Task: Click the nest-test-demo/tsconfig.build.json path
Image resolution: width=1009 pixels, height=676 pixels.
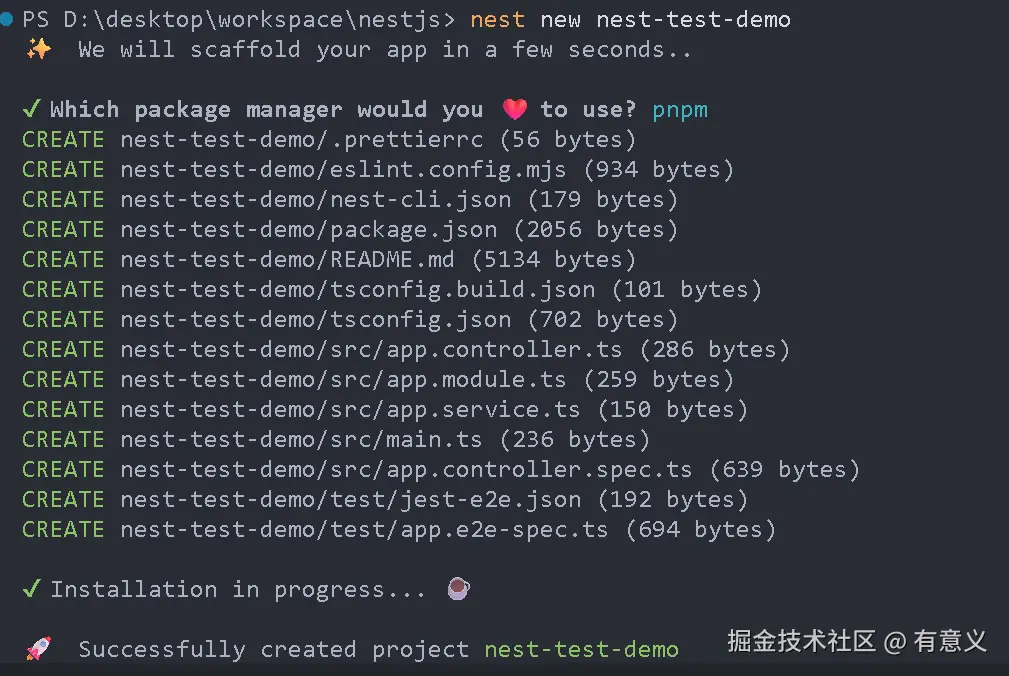Action: 357,290
